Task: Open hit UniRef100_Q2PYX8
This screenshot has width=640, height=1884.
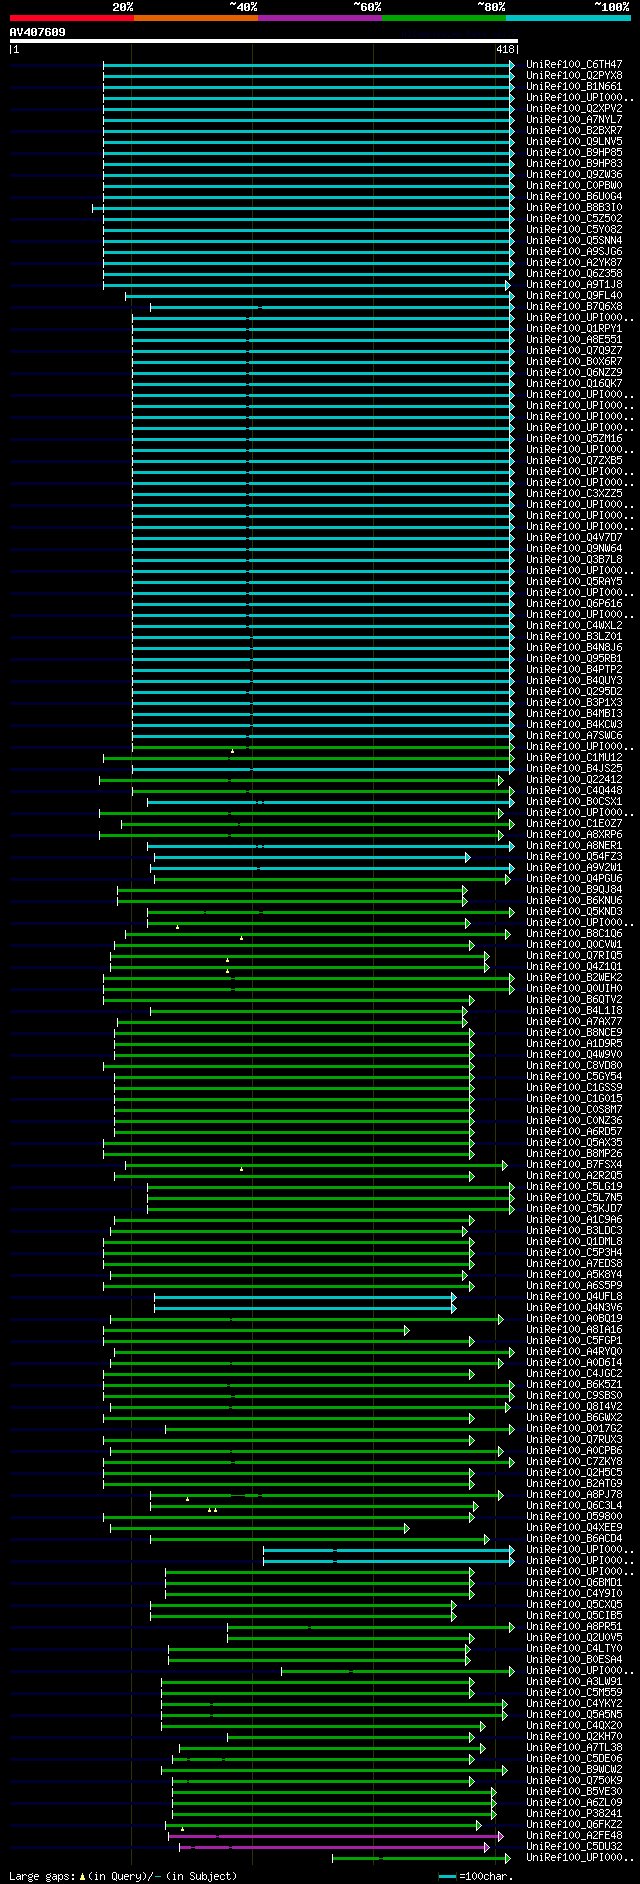Action: tap(574, 75)
